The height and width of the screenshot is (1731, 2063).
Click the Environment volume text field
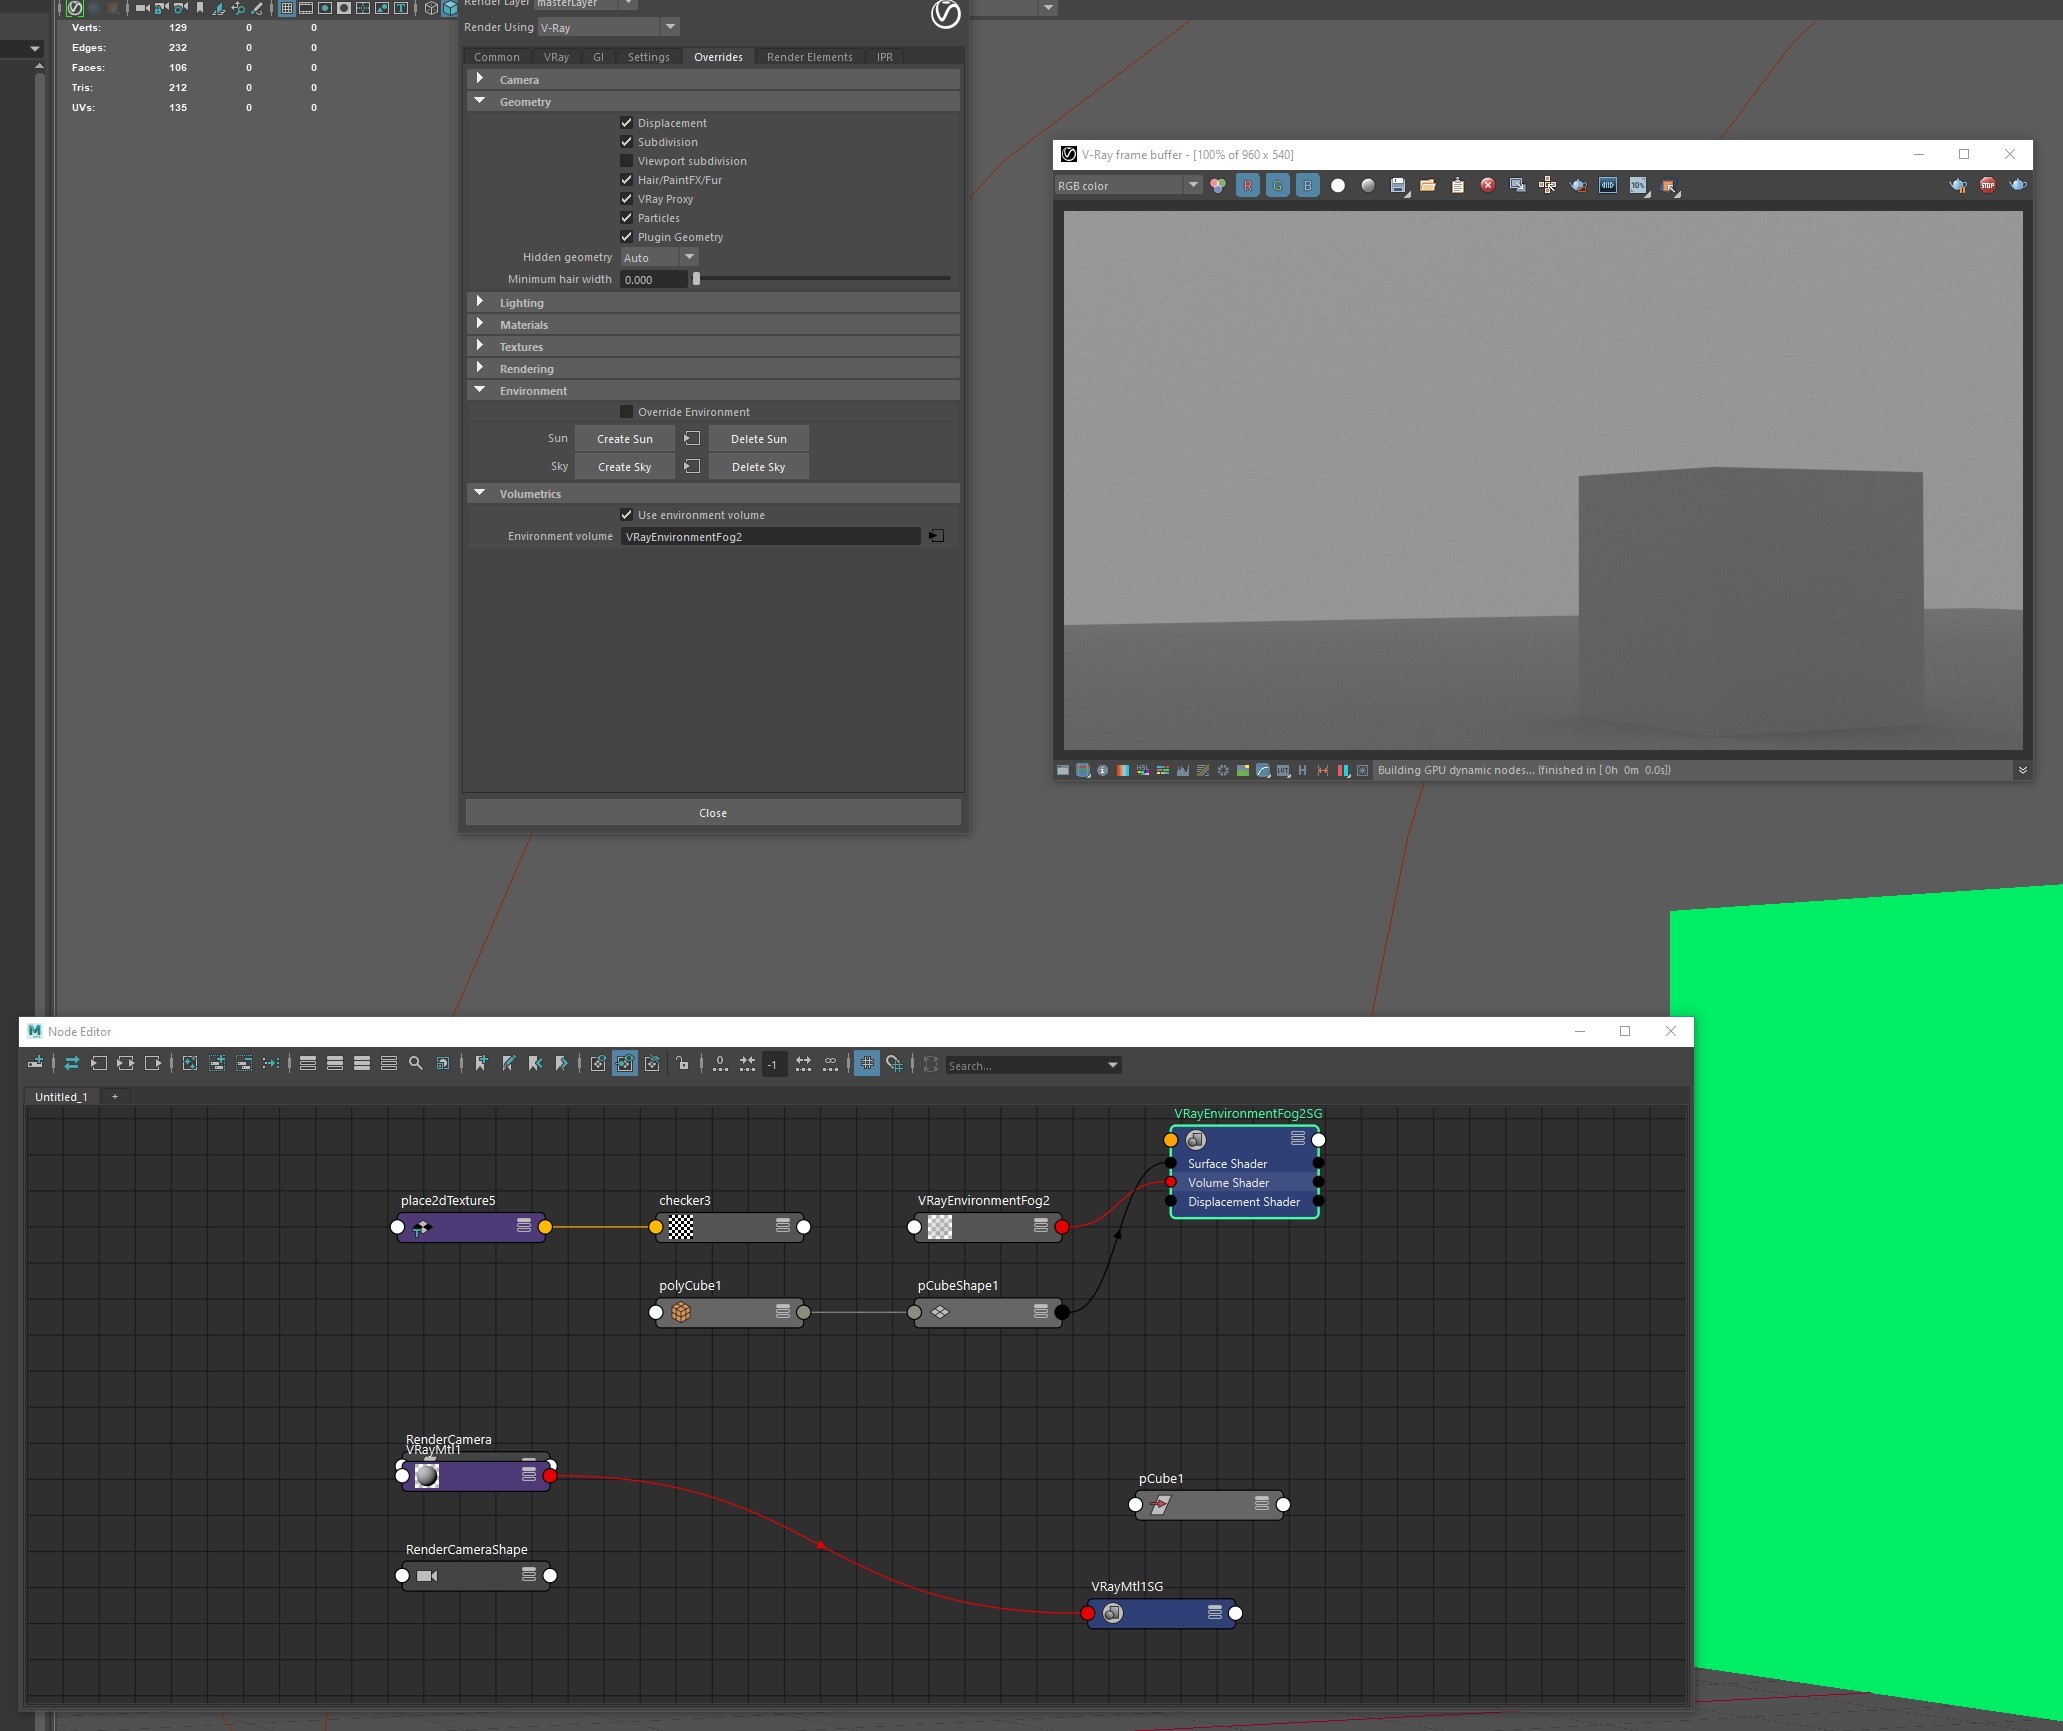click(x=770, y=536)
